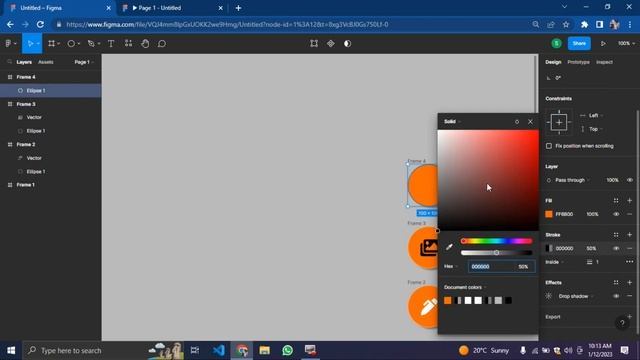This screenshot has height=360, width=640.
Task: Select the Ellipse shape tool
Action: [71, 43]
